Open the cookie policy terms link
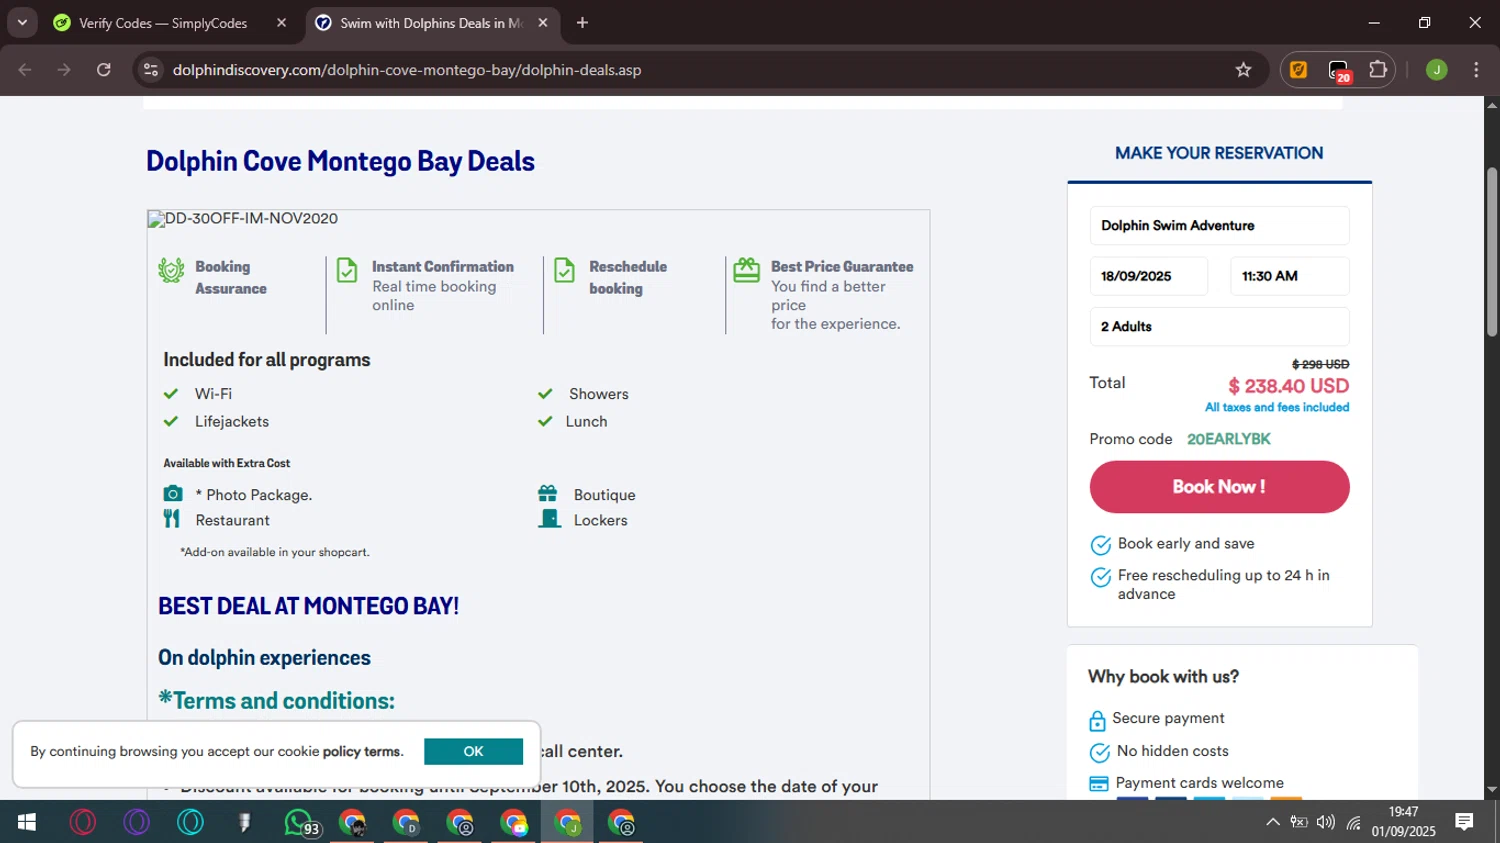The width and height of the screenshot is (1500, 843). [x=362, y=752]
